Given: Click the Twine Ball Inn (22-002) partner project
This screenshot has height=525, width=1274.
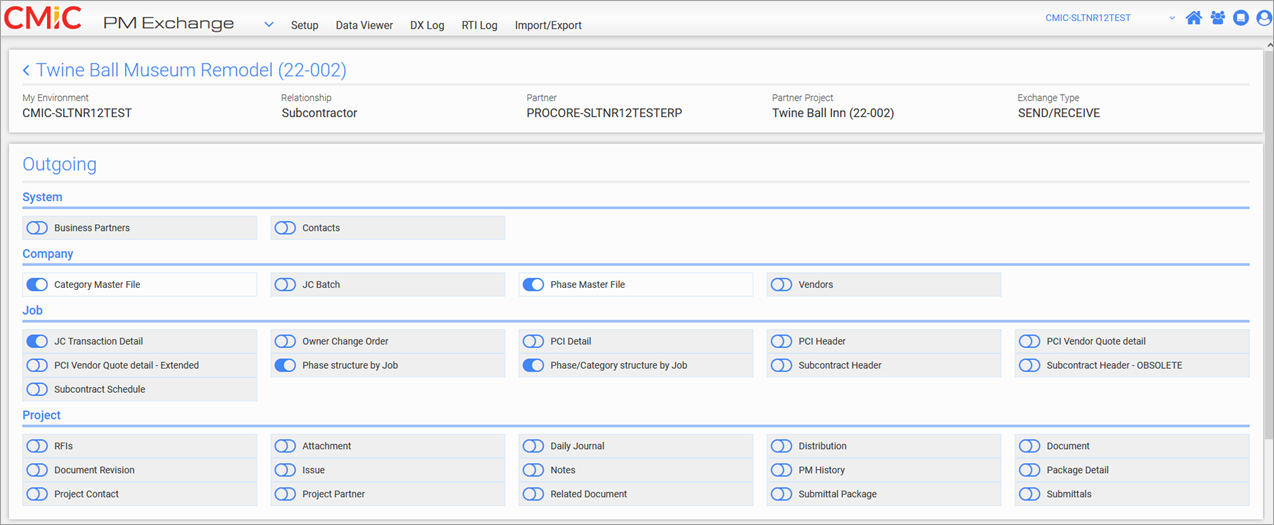Looking at the screenshot, I should pos(833,113).
